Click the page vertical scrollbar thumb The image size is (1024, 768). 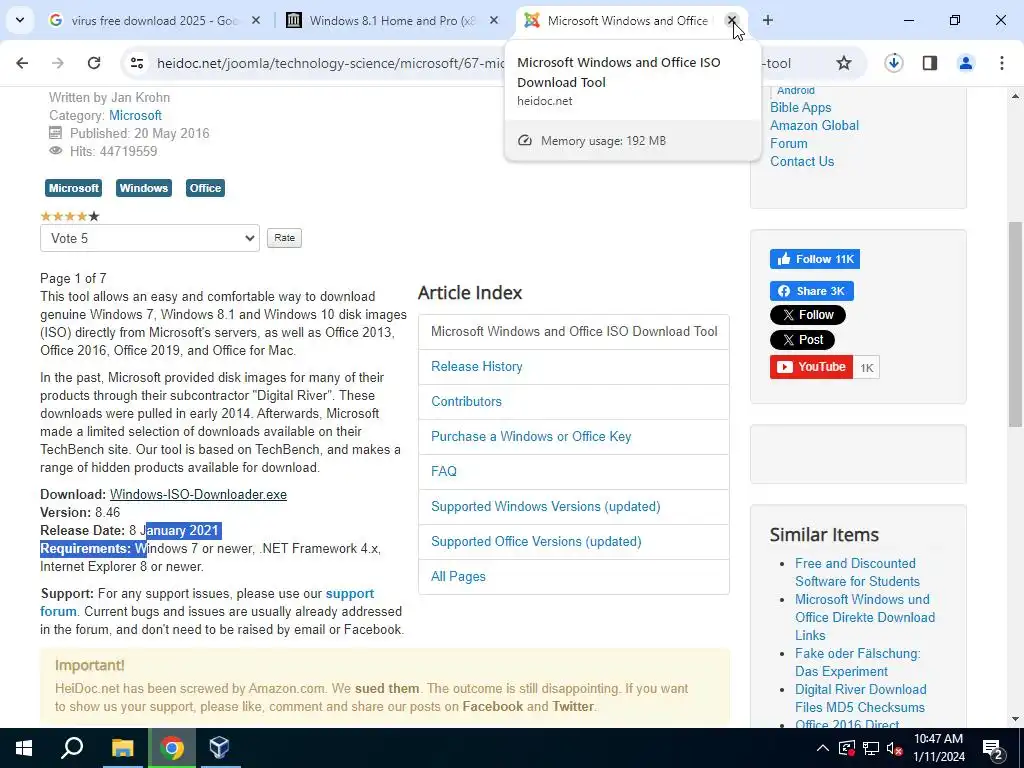tap(1015, 325)
